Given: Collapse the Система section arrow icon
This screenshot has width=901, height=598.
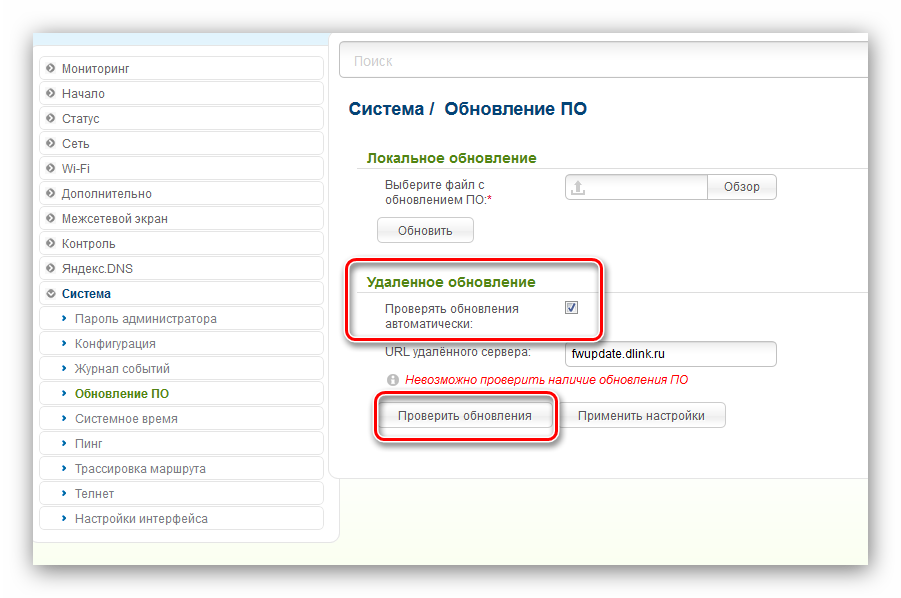Looking at the screenshot, I should [x=51, y=294].
